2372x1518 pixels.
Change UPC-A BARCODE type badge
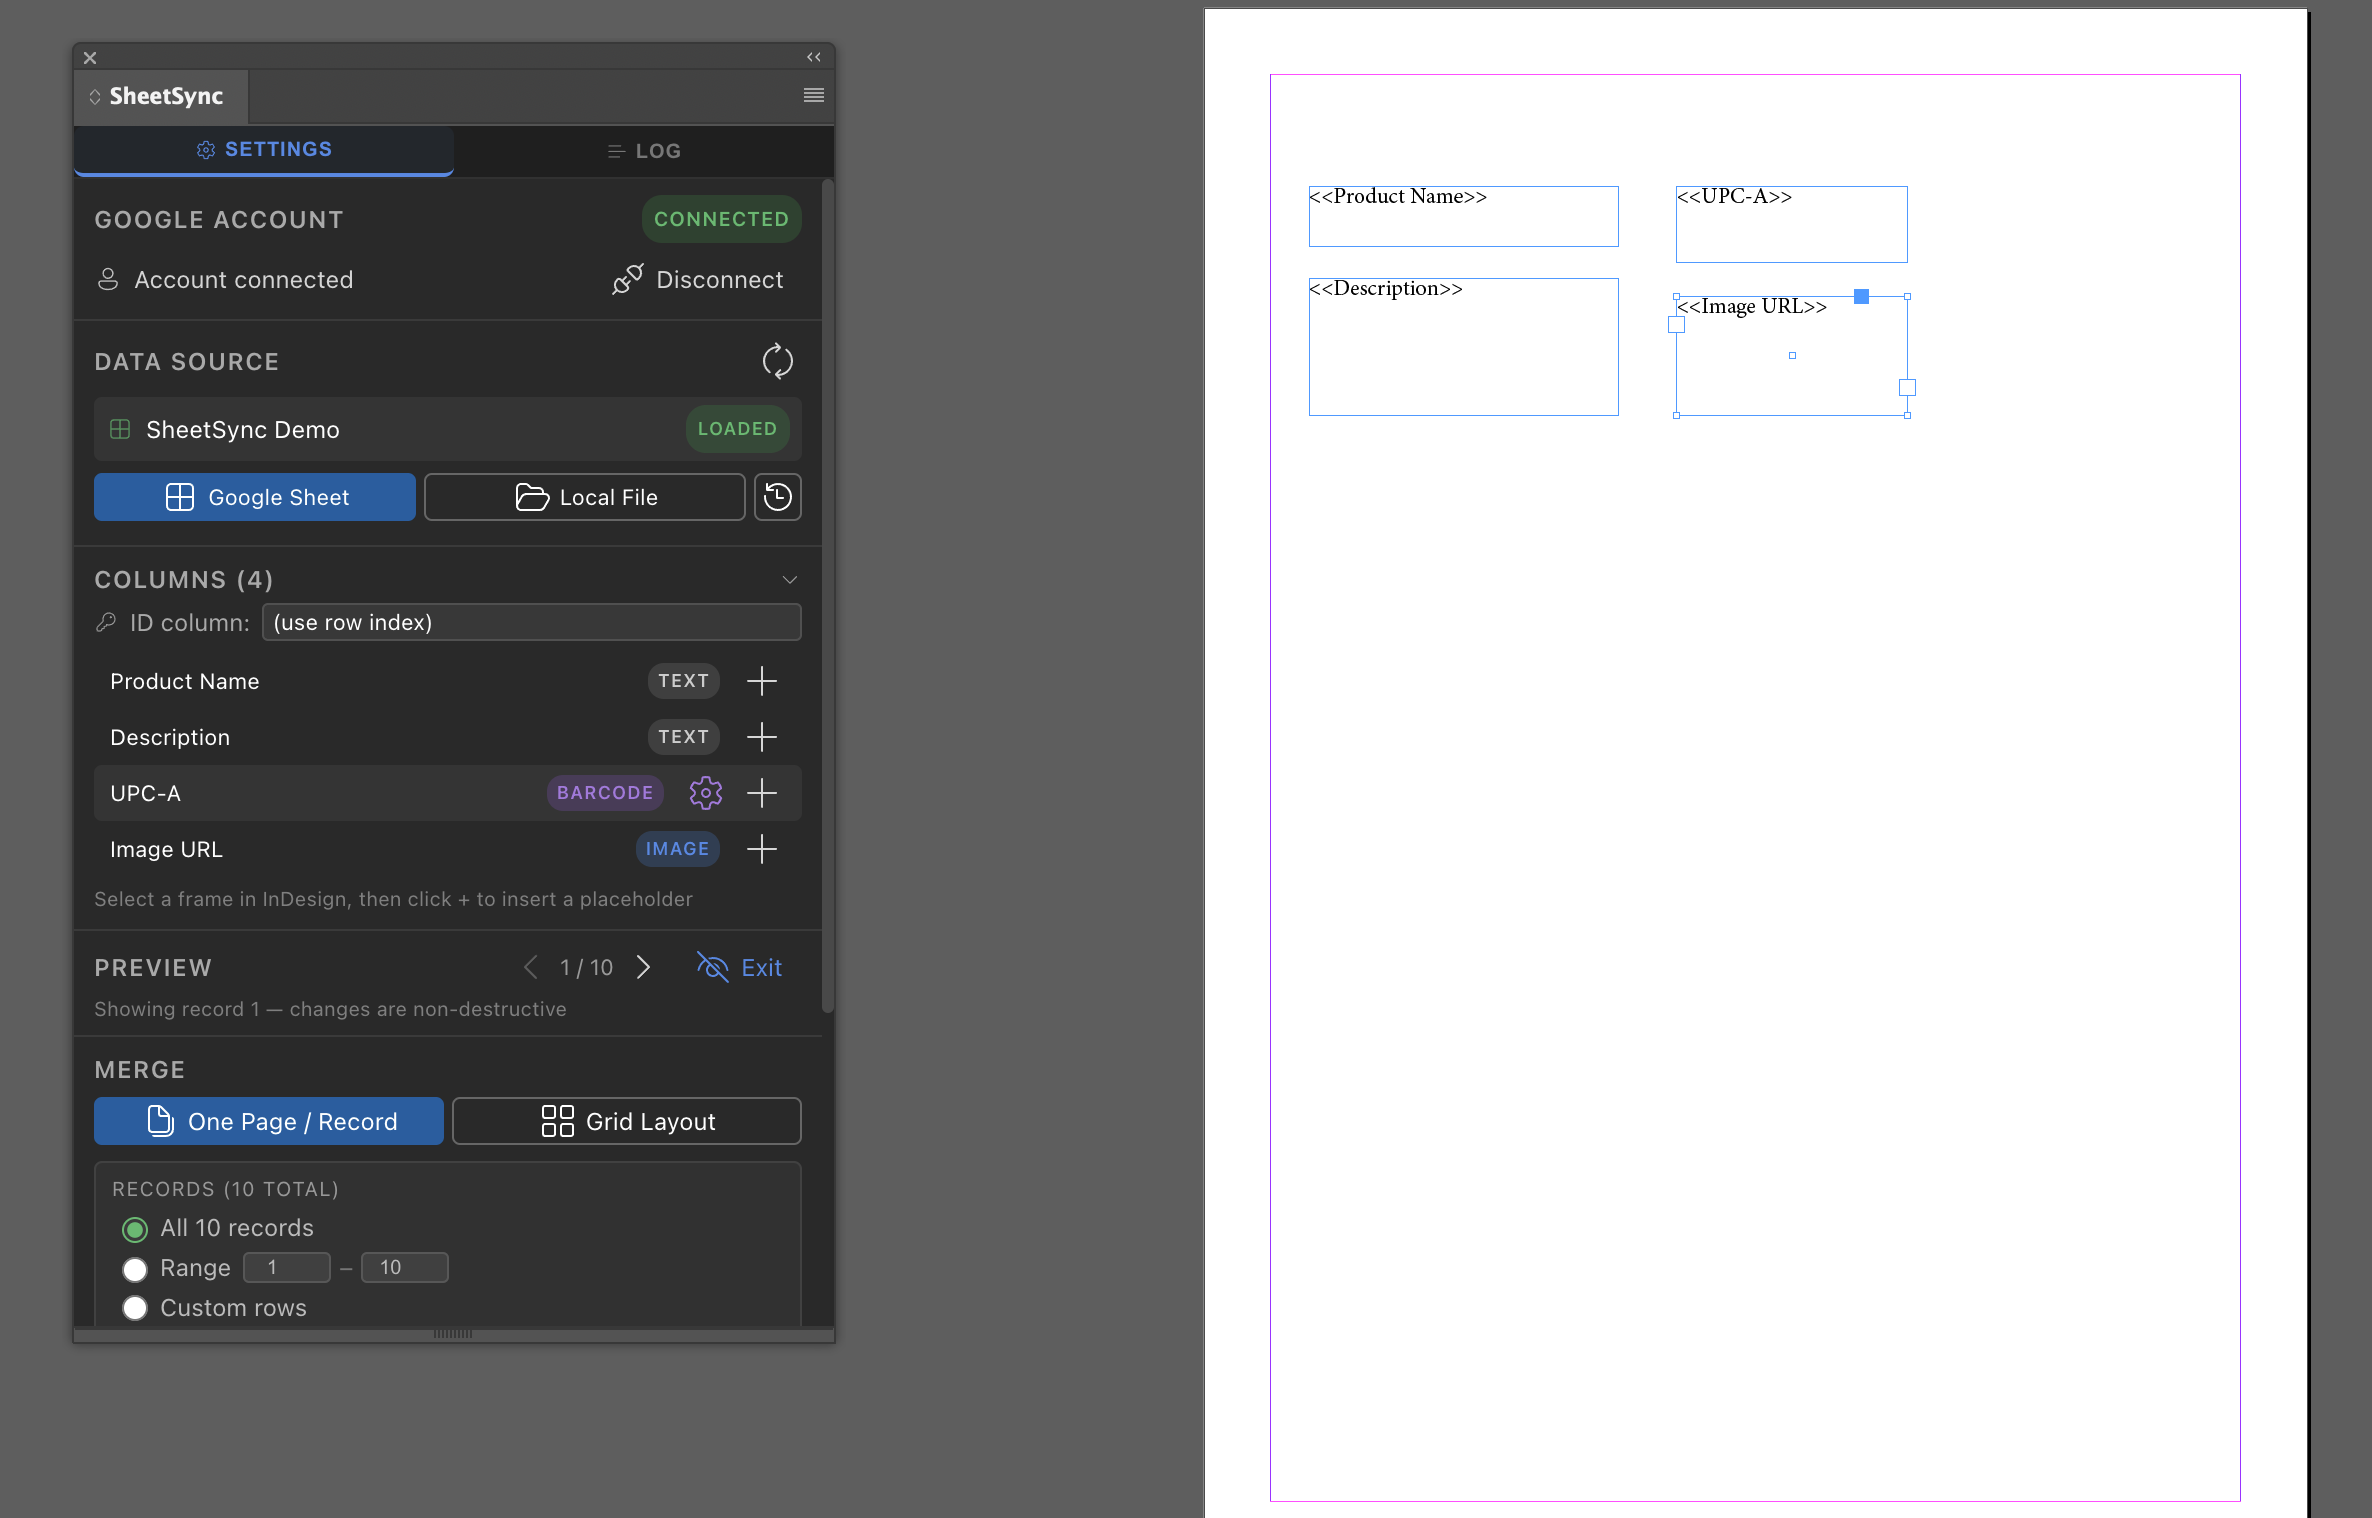[x=605, y=793]
